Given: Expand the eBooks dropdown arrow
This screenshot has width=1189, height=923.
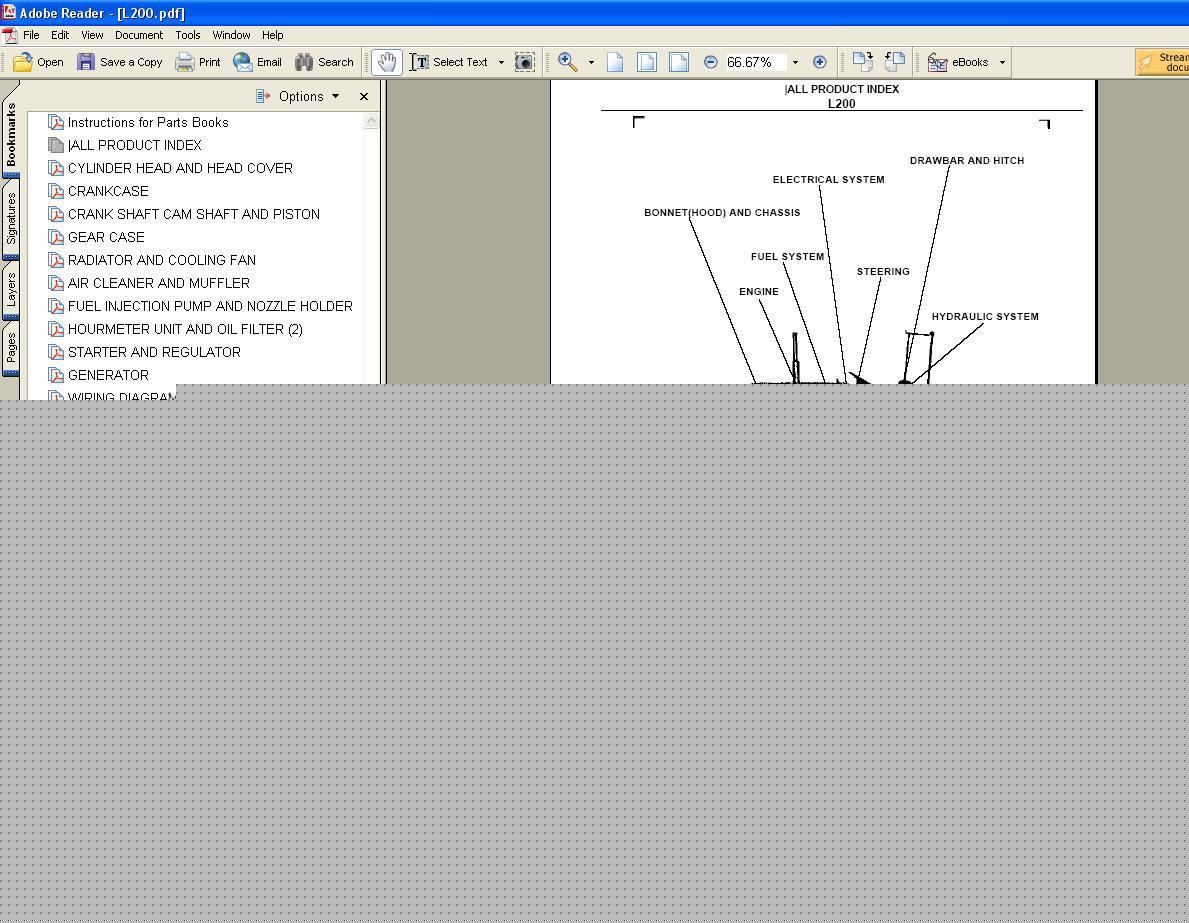Looking at the screenshot, I should pos(1002,62).
